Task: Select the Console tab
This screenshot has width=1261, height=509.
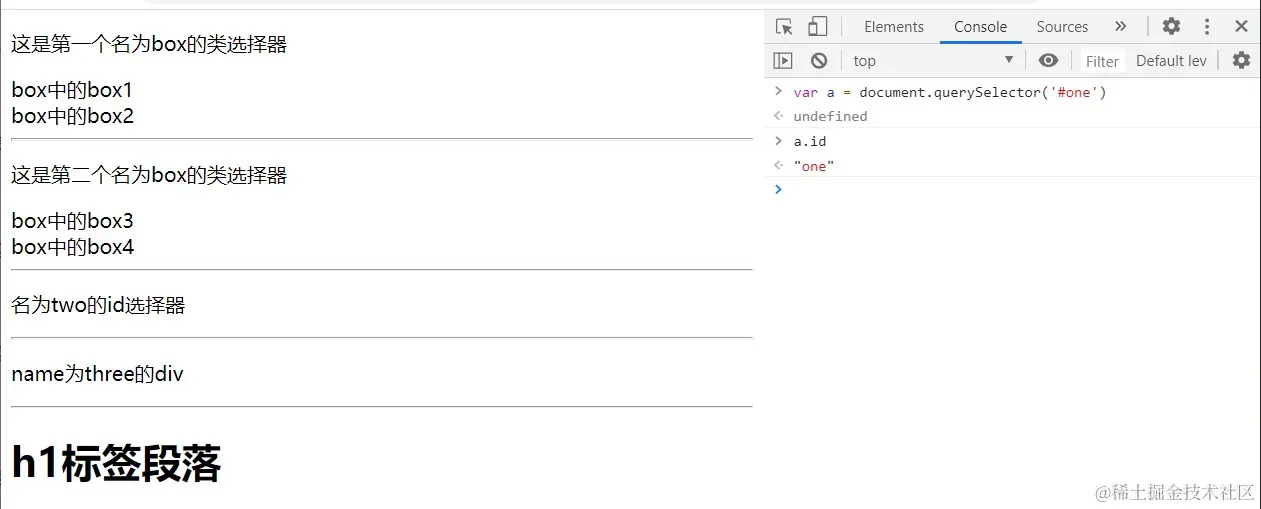Action: pos(980,27)
